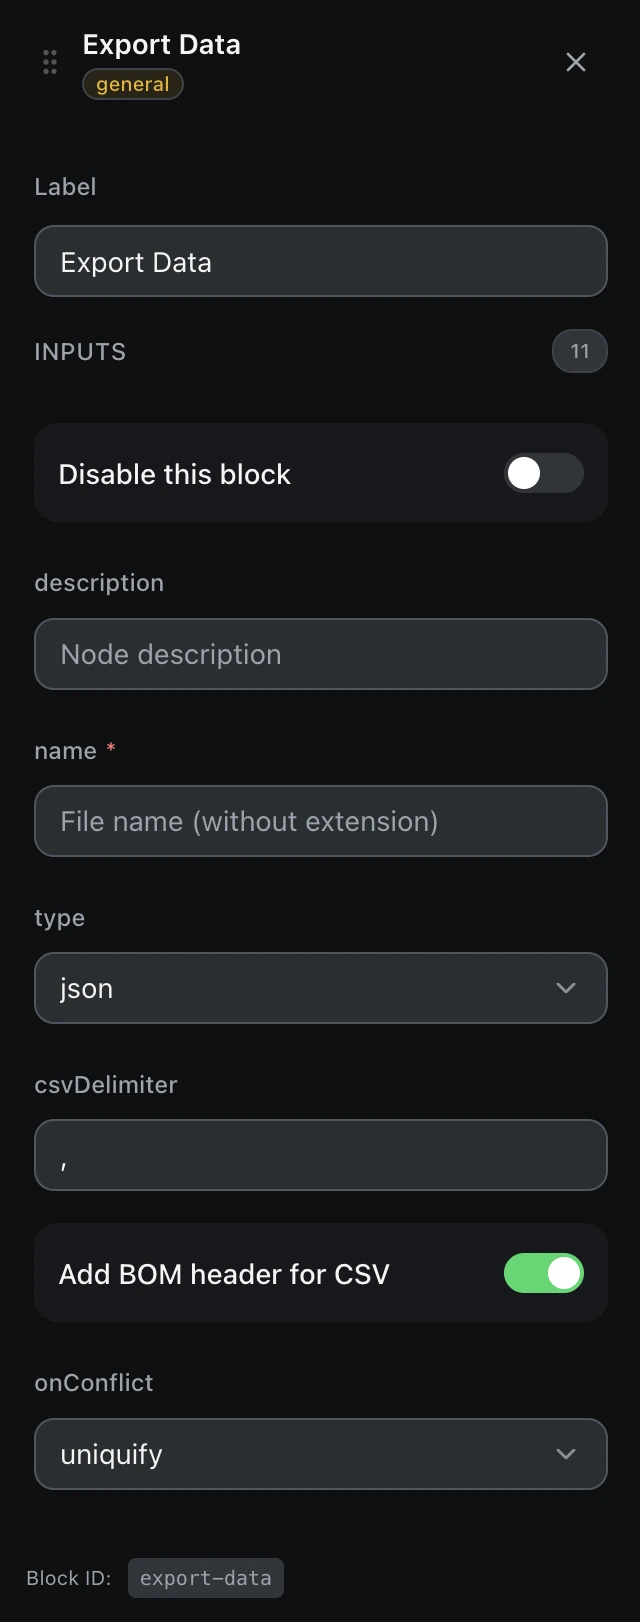
Task: Focus the File name input field
Action: [321, 821]
